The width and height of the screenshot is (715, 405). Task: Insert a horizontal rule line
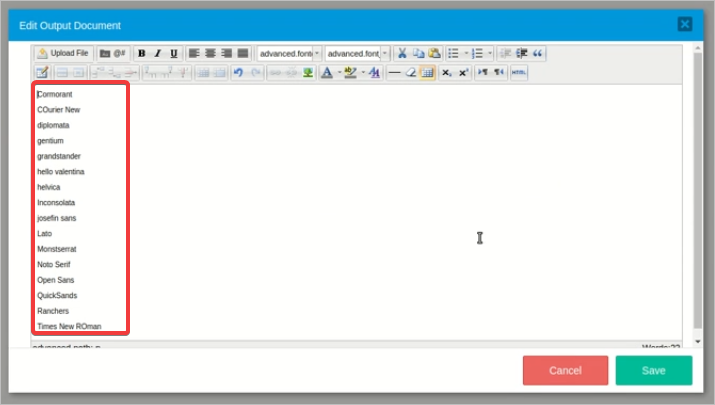(x=394, y=72)
